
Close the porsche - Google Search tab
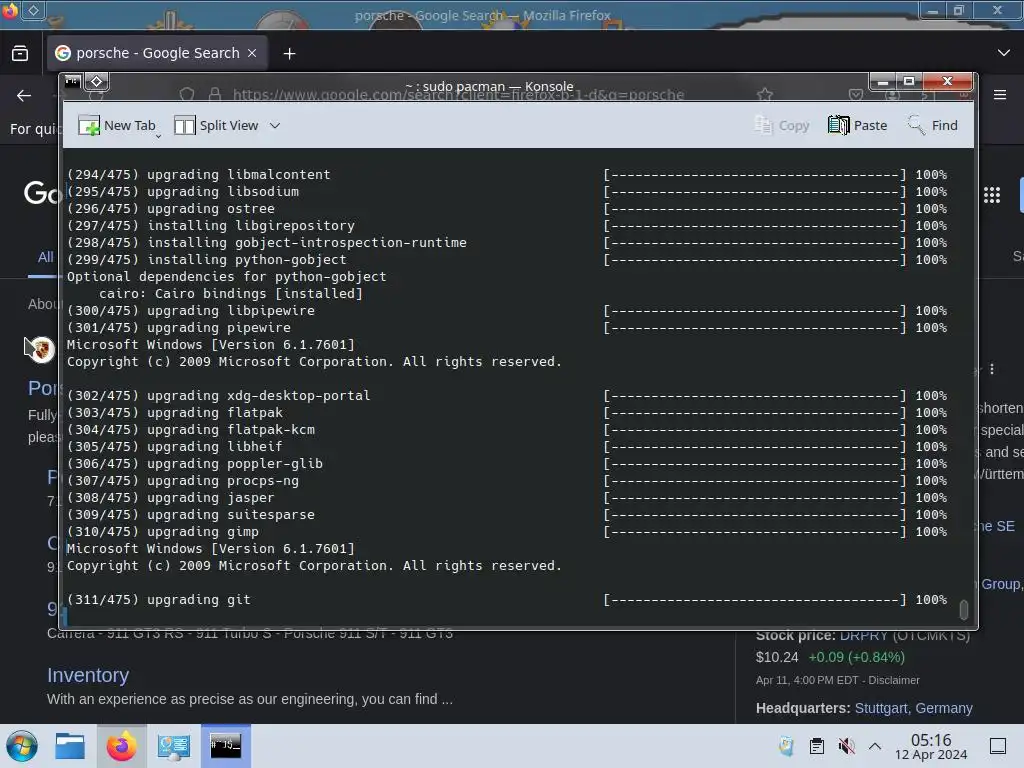[252, 53]
